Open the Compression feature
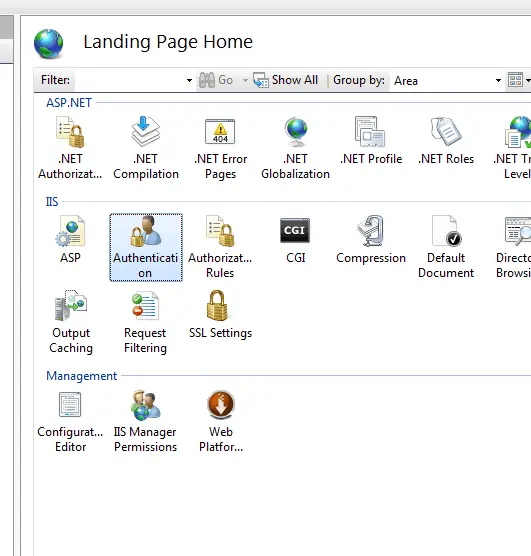Viewport: 531px width, 556px height. (x=371, y=240)
